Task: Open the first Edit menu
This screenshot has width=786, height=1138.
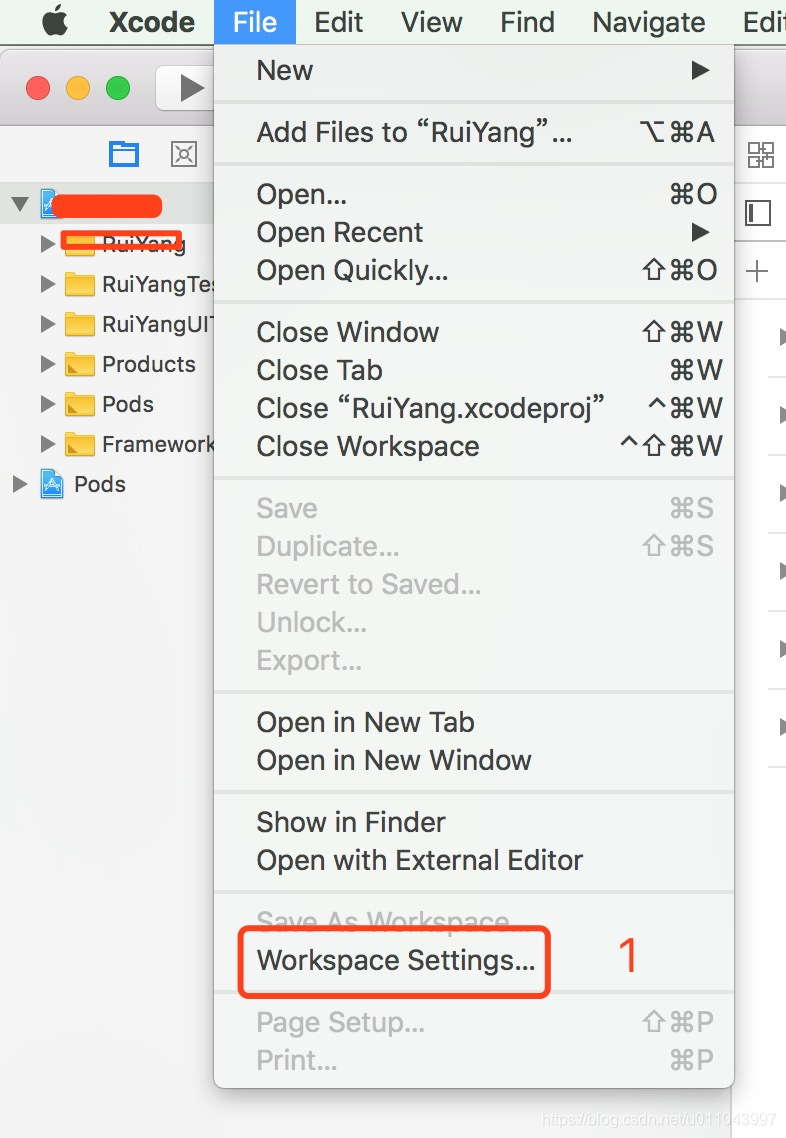Action: 338,22
